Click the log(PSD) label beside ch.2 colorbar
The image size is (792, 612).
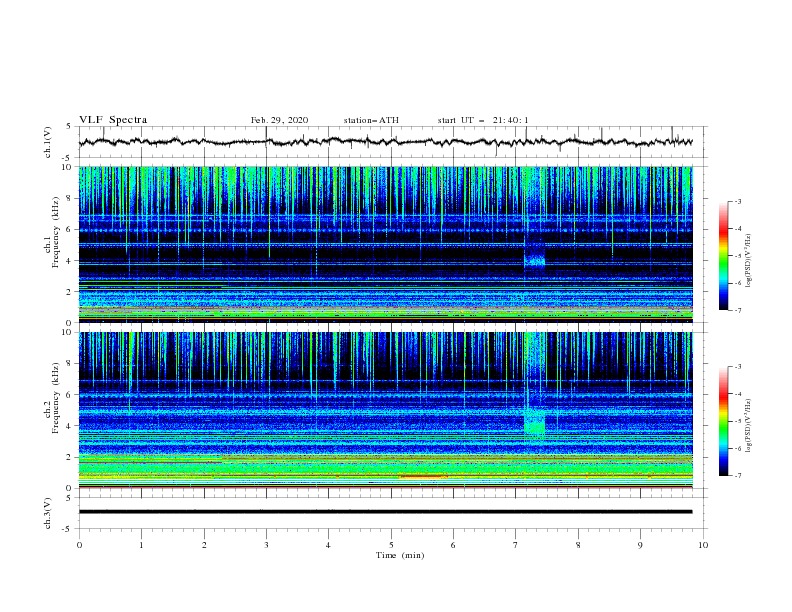tap(749, 425)
